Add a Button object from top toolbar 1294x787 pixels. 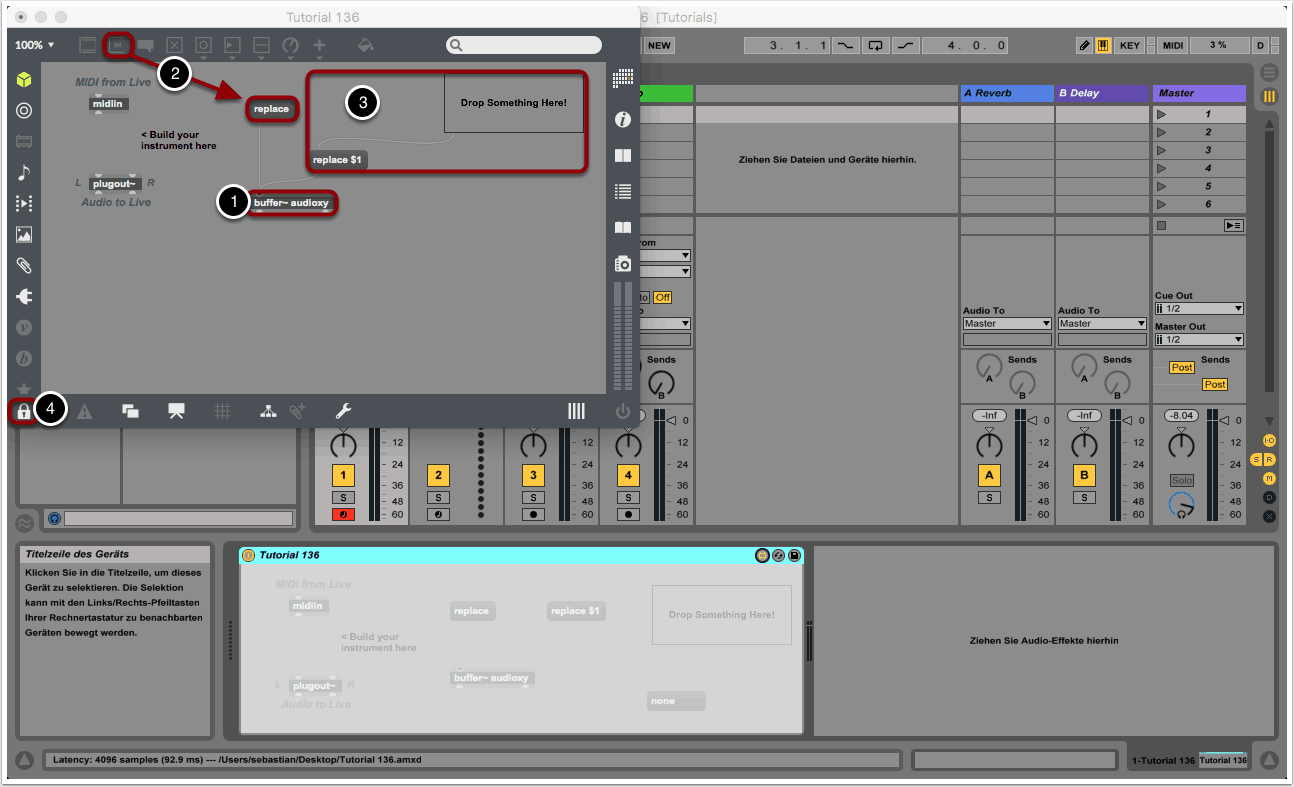[x=204, y=45]
